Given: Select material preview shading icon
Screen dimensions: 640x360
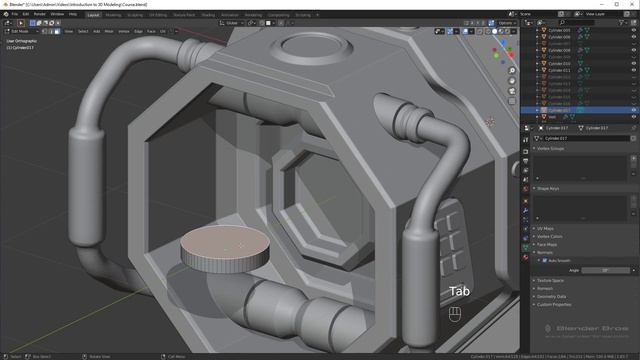Looking at the screenshot, I should tap(501, 31).
